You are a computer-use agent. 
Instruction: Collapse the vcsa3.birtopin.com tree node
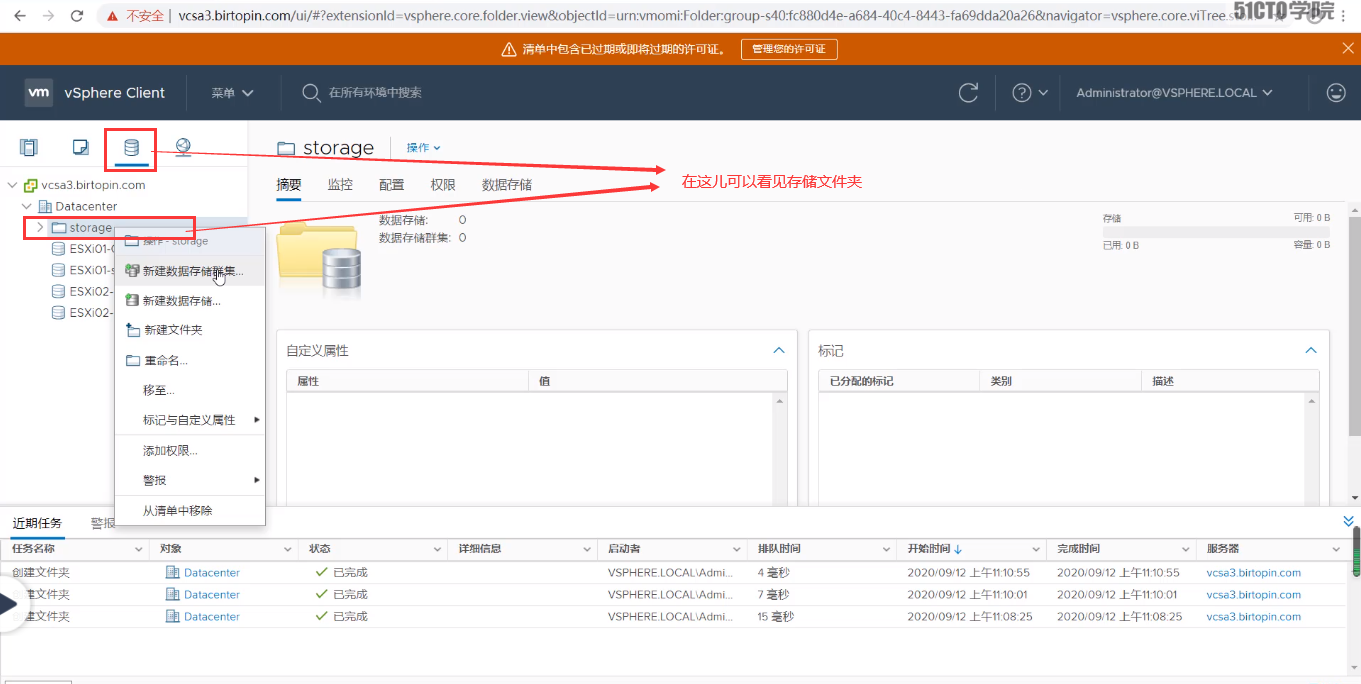(x=12, y=185)
